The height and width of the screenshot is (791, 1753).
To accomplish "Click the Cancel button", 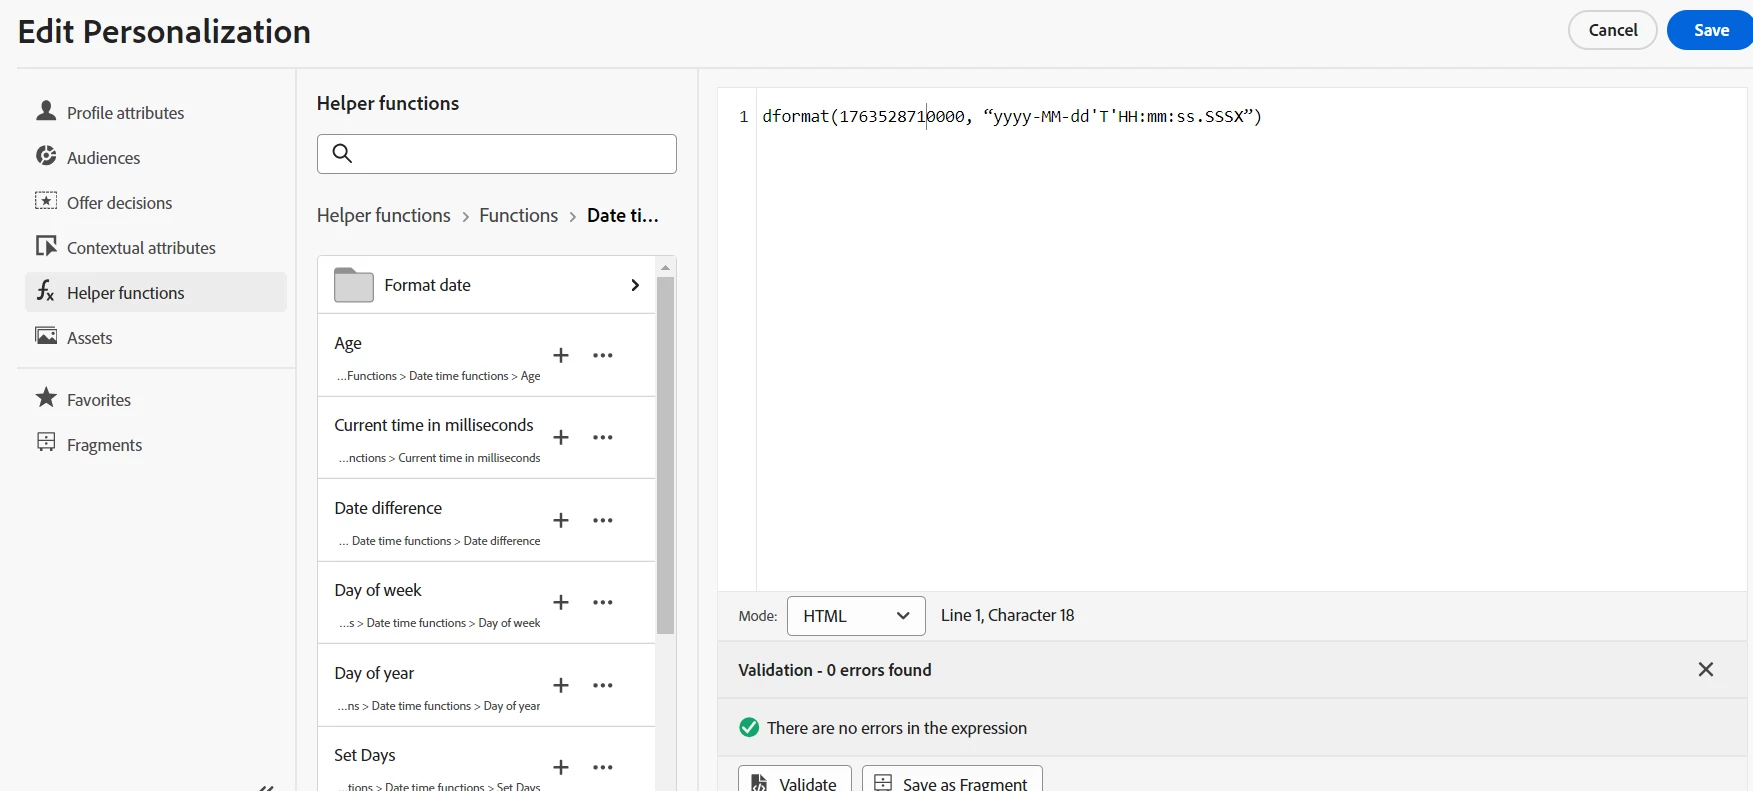I will pyautogui.click(x=1613, y=30).
